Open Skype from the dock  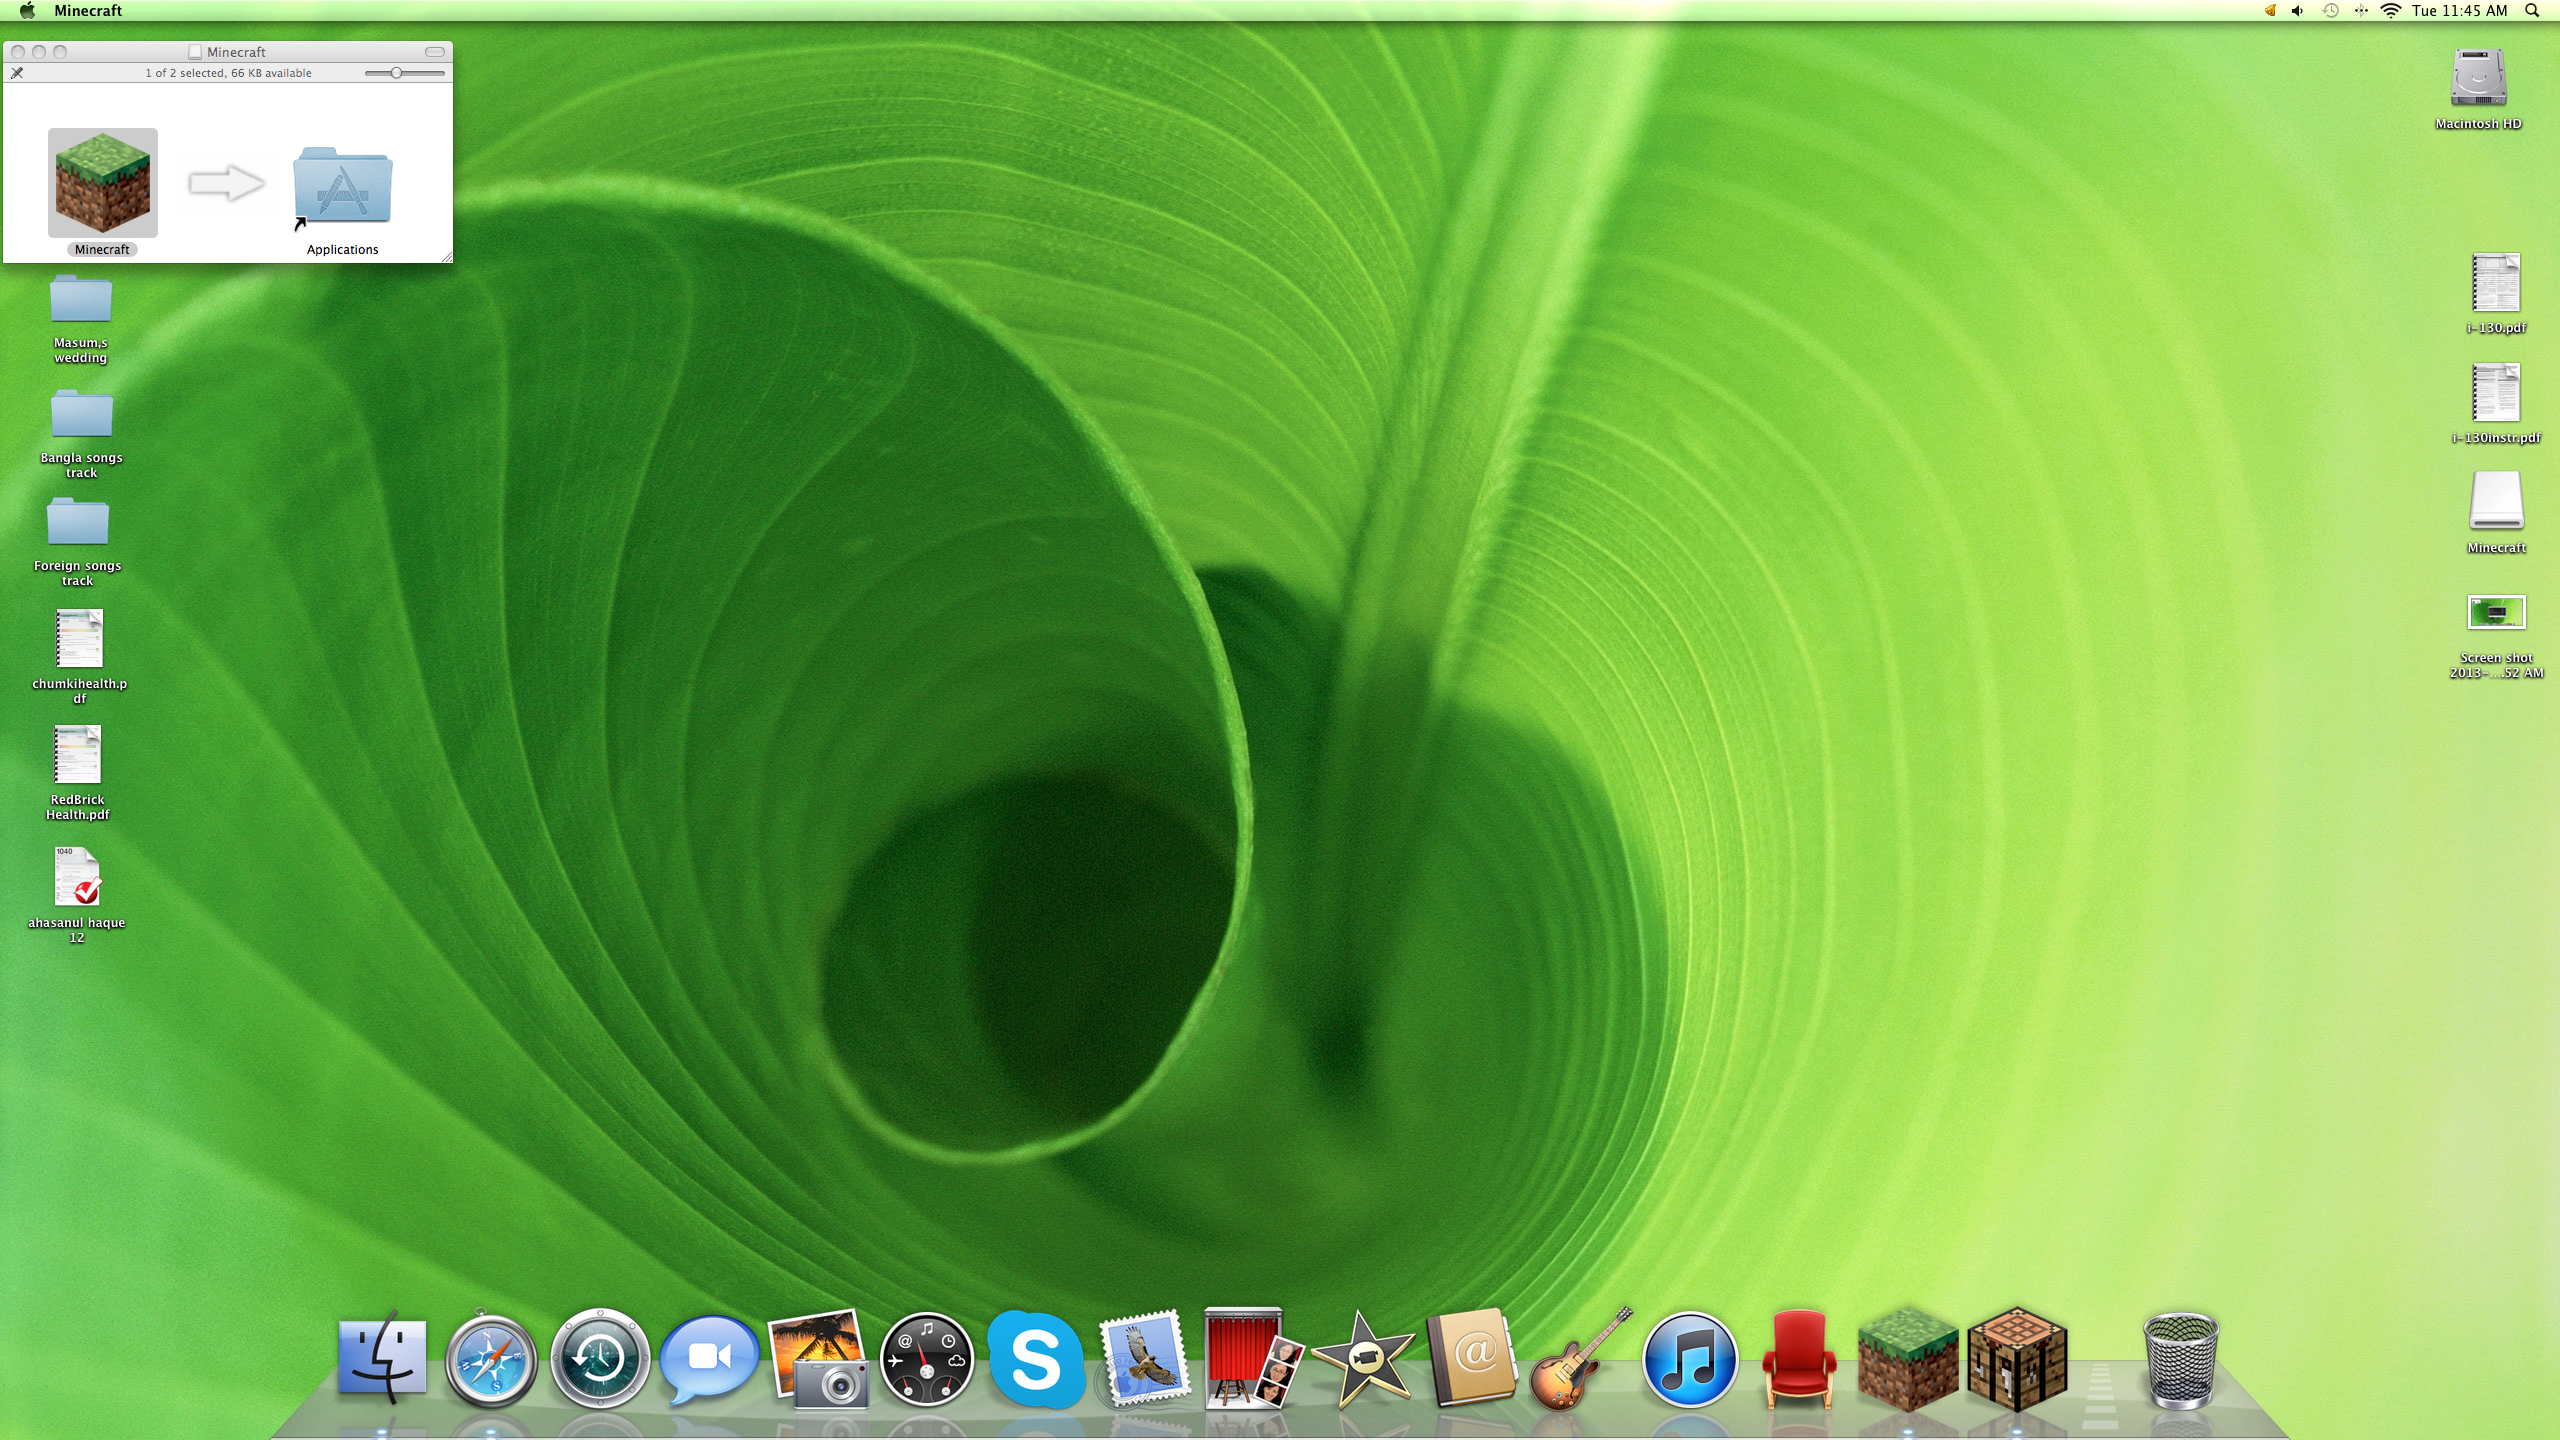[x=1036, y=1360]
